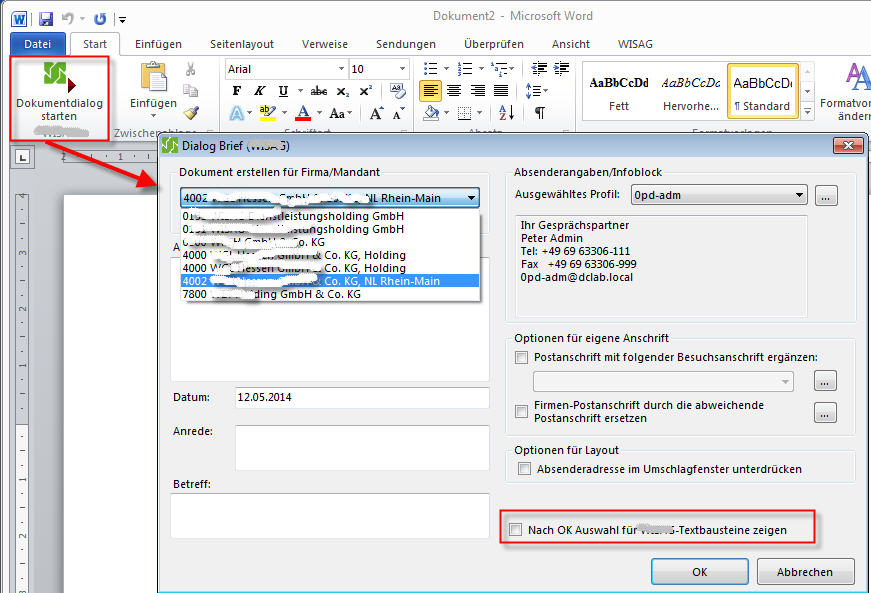
Task: Switch to the Sendungen ribbon tab
Action: (x=405, y=44)
